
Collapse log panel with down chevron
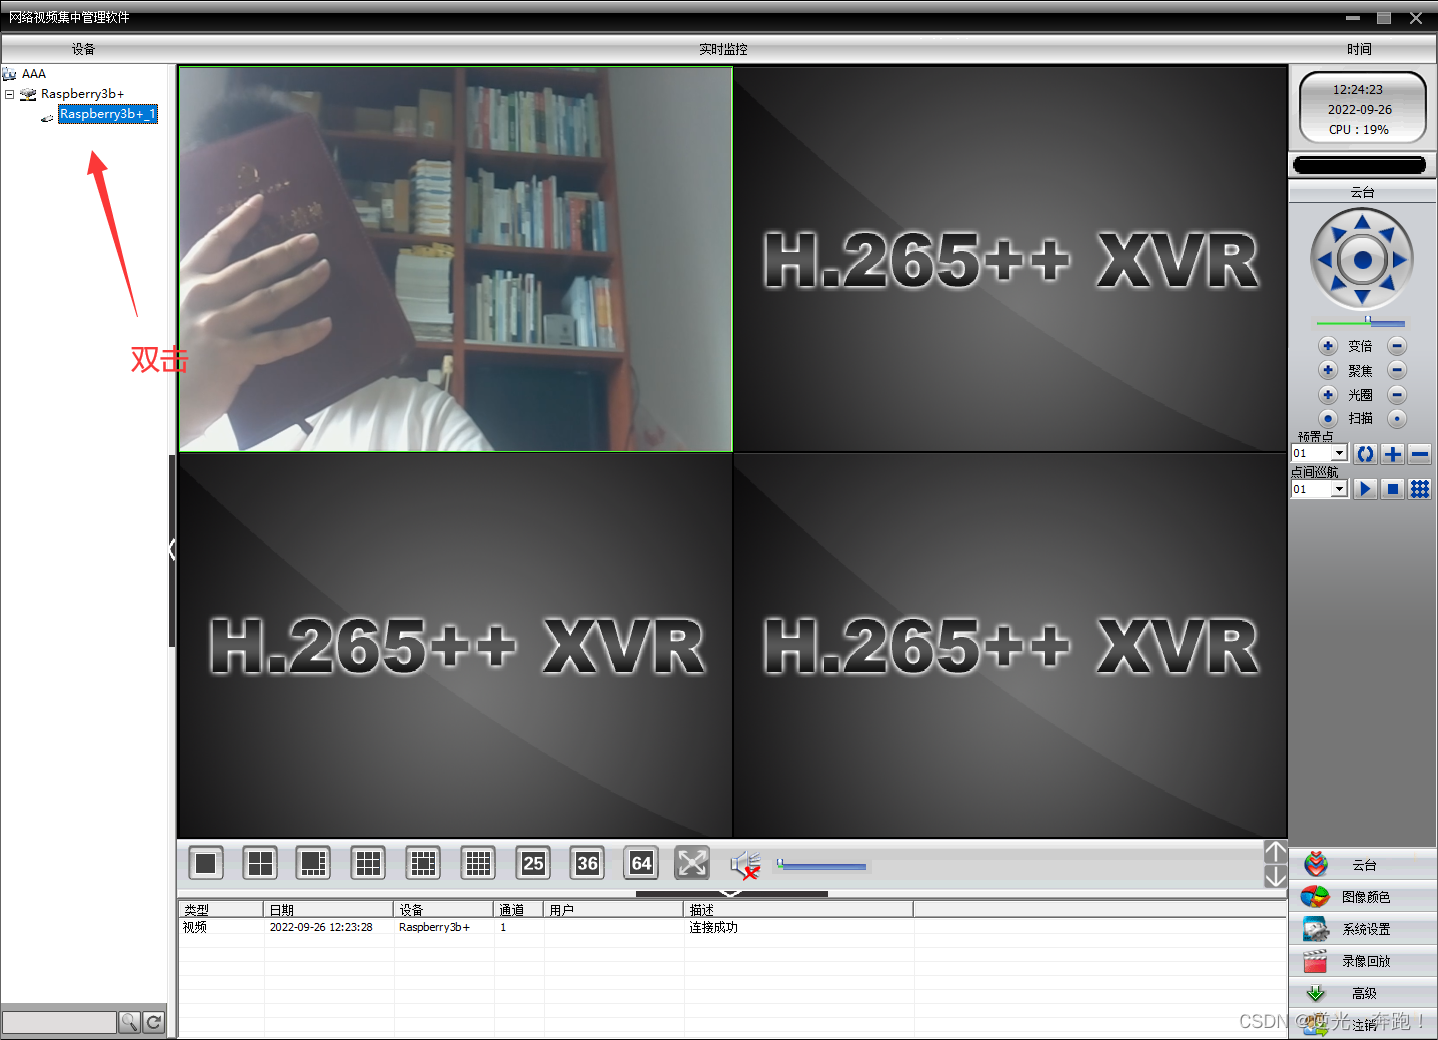(731, 893)
